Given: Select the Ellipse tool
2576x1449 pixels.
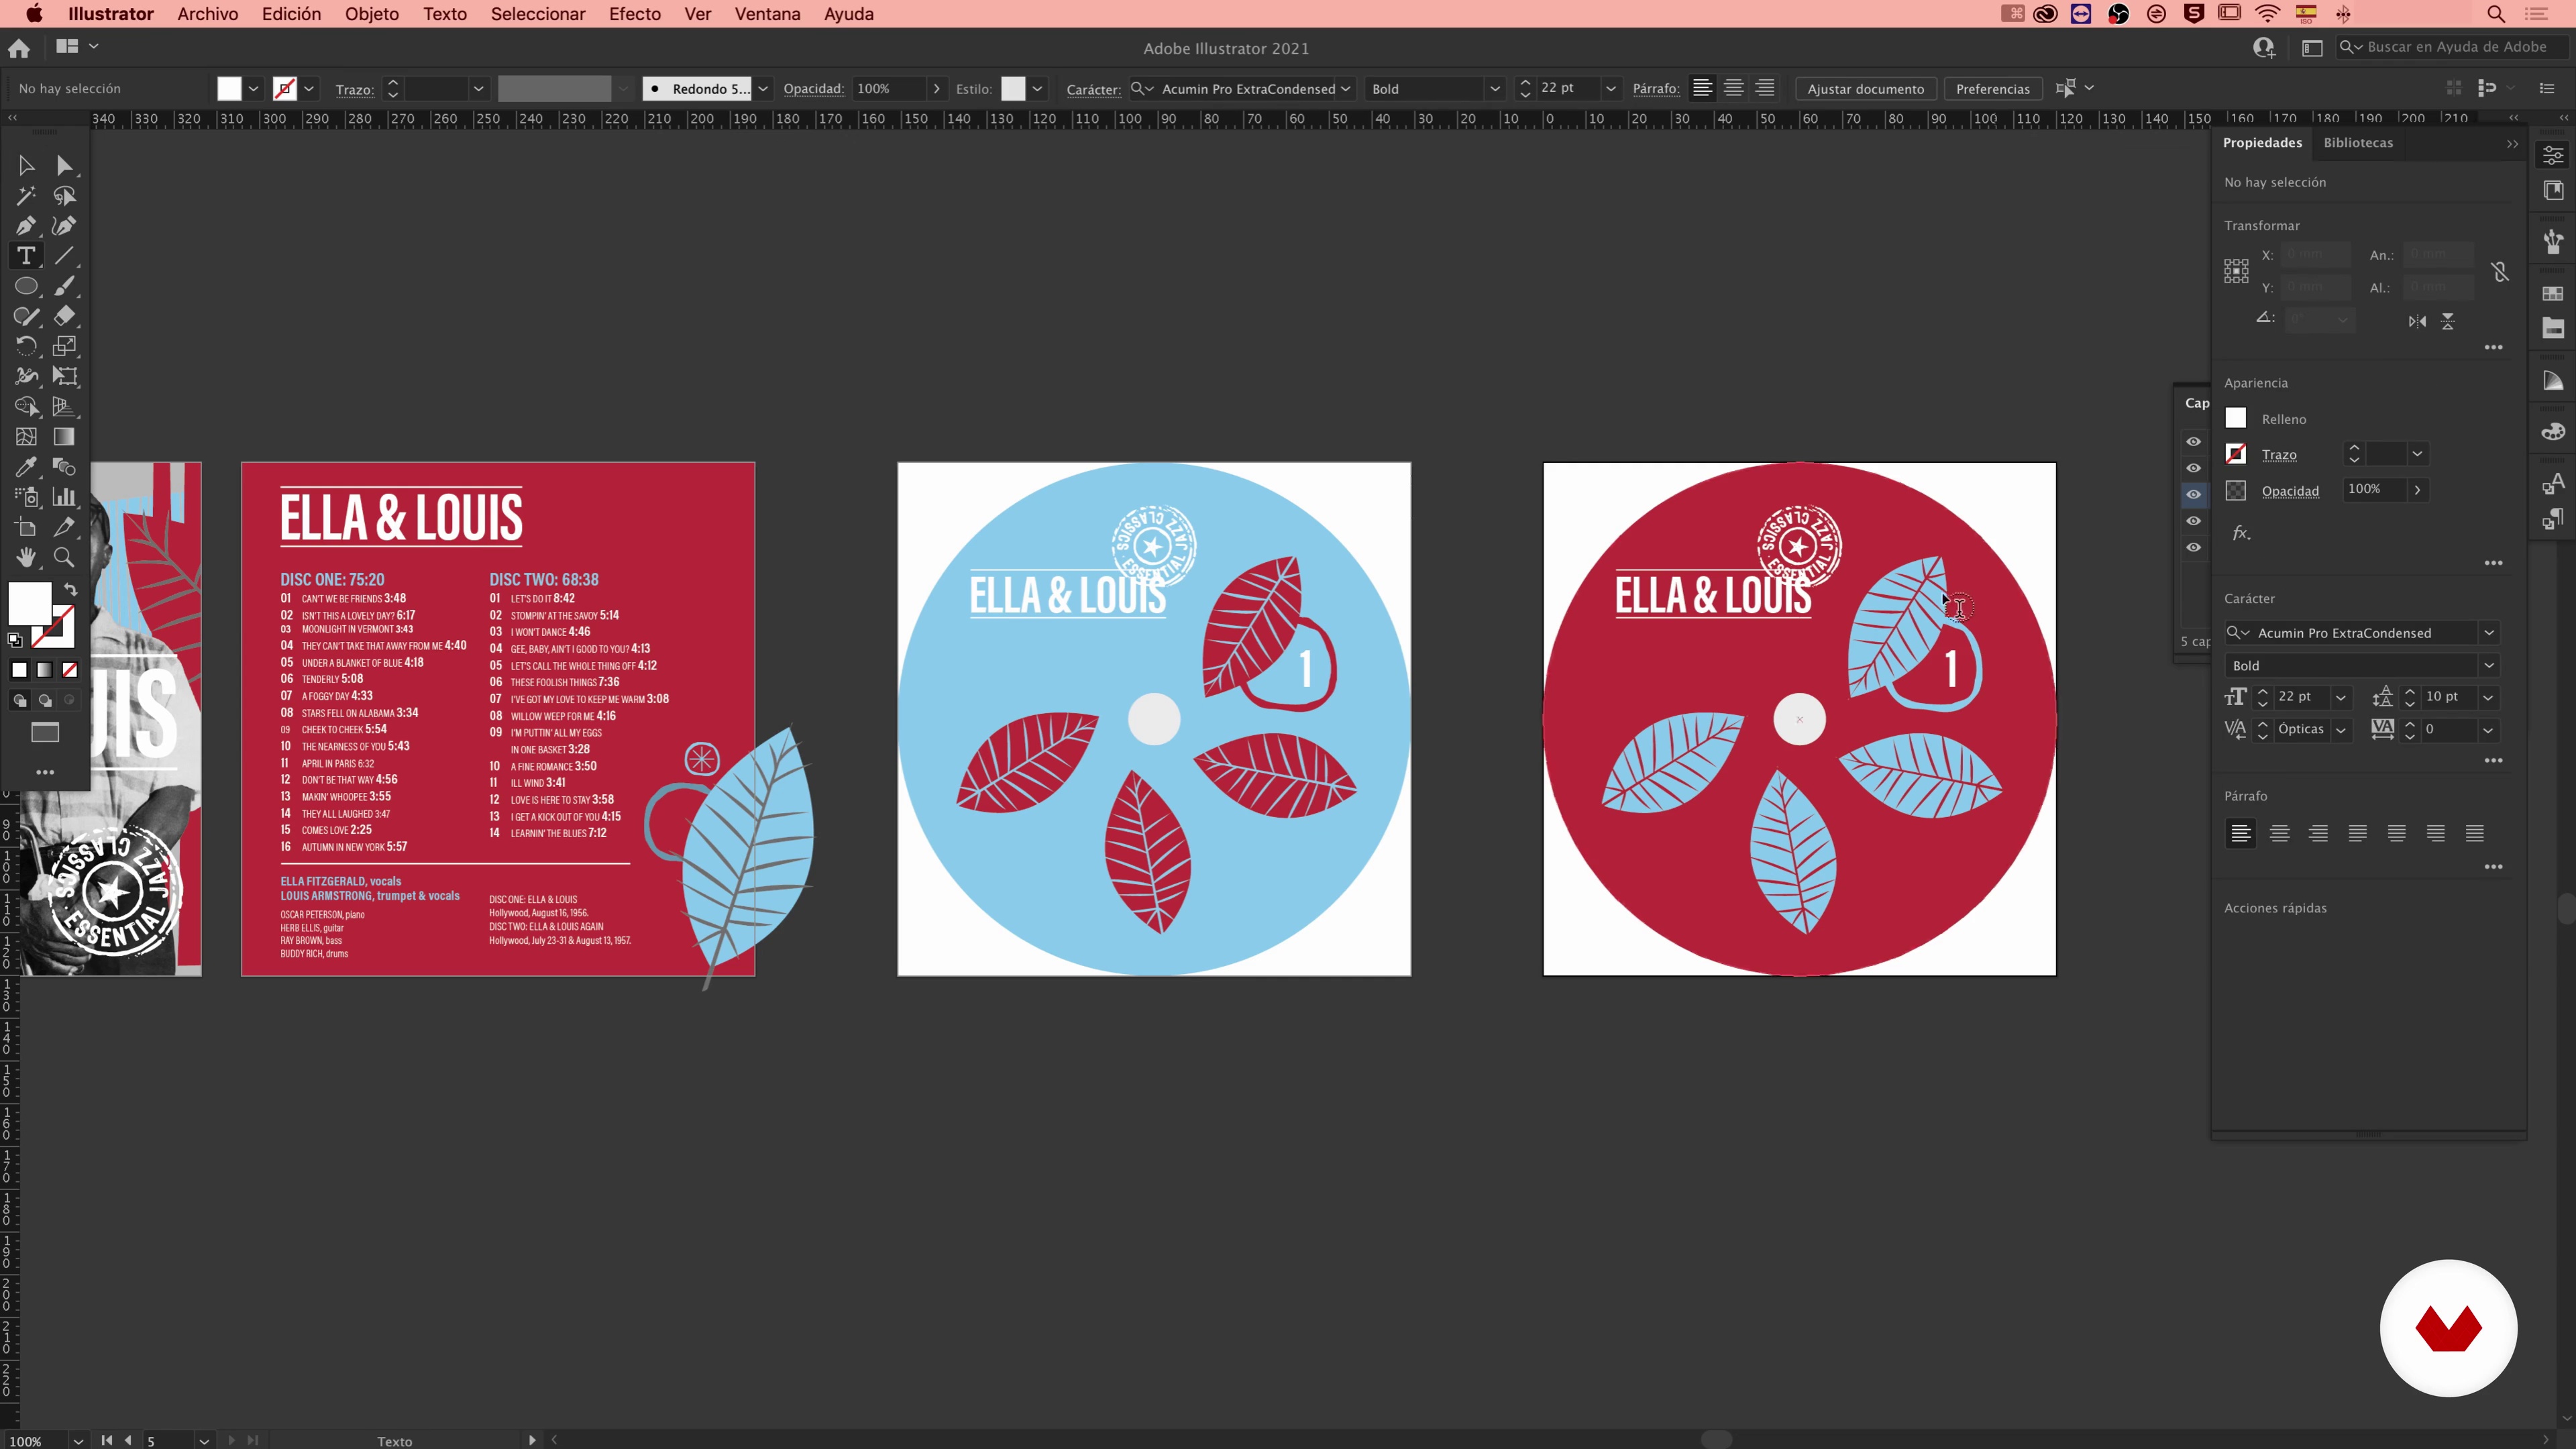Looking at the screenshot, I should pos(26,286).
